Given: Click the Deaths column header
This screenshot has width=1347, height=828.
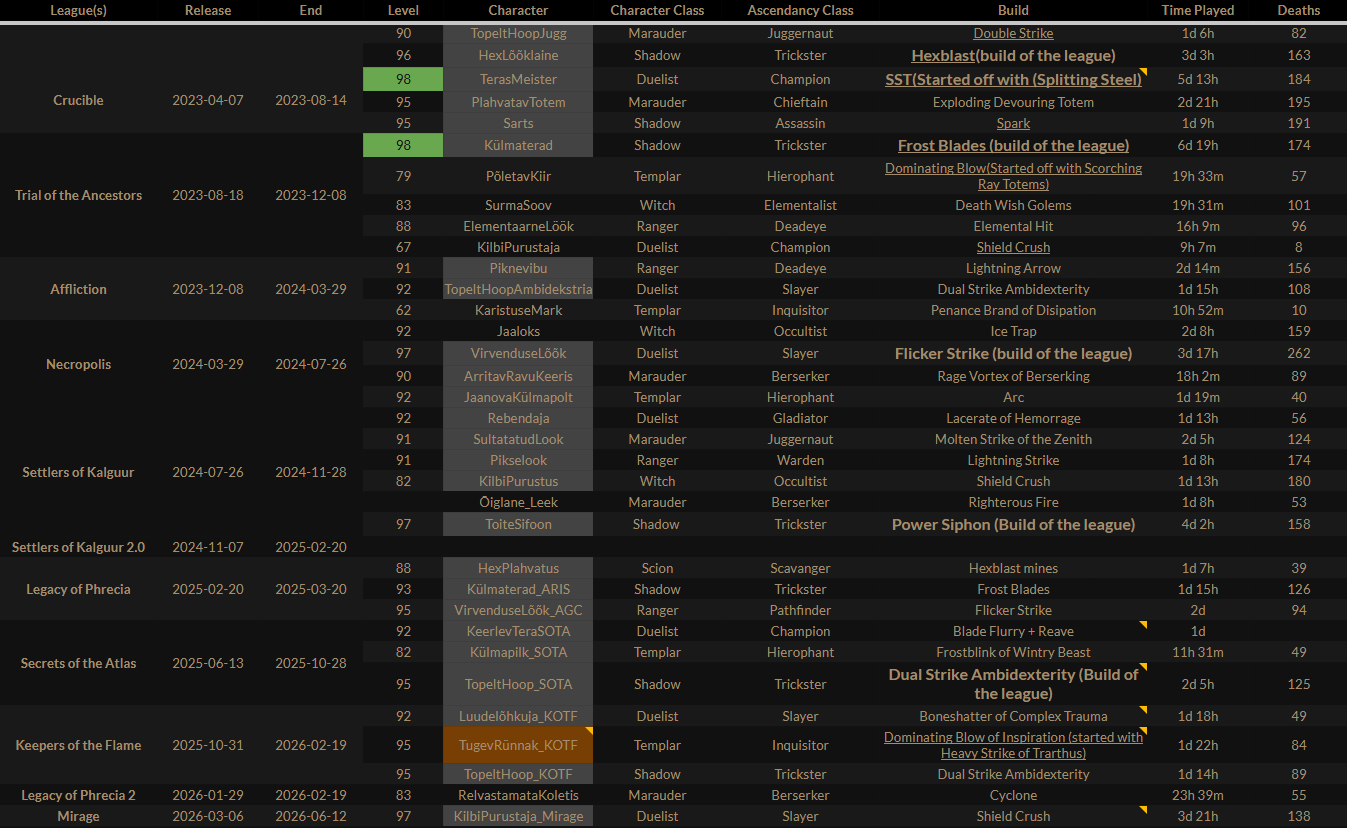Looking at the screenshot, I should click(1298, 10).
